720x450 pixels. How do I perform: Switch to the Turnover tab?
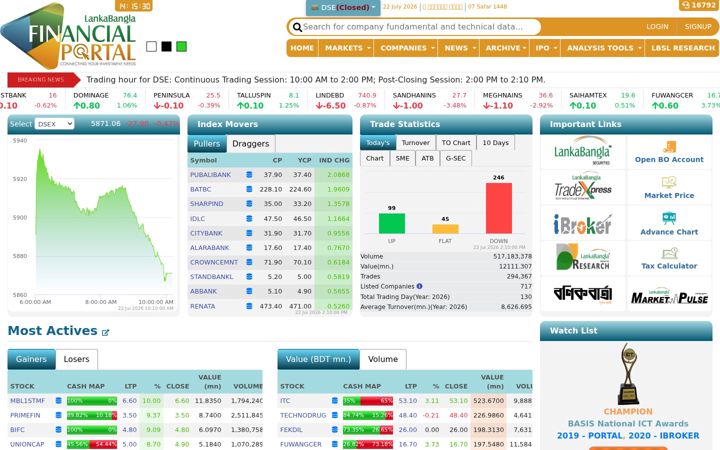pos(416,143)
